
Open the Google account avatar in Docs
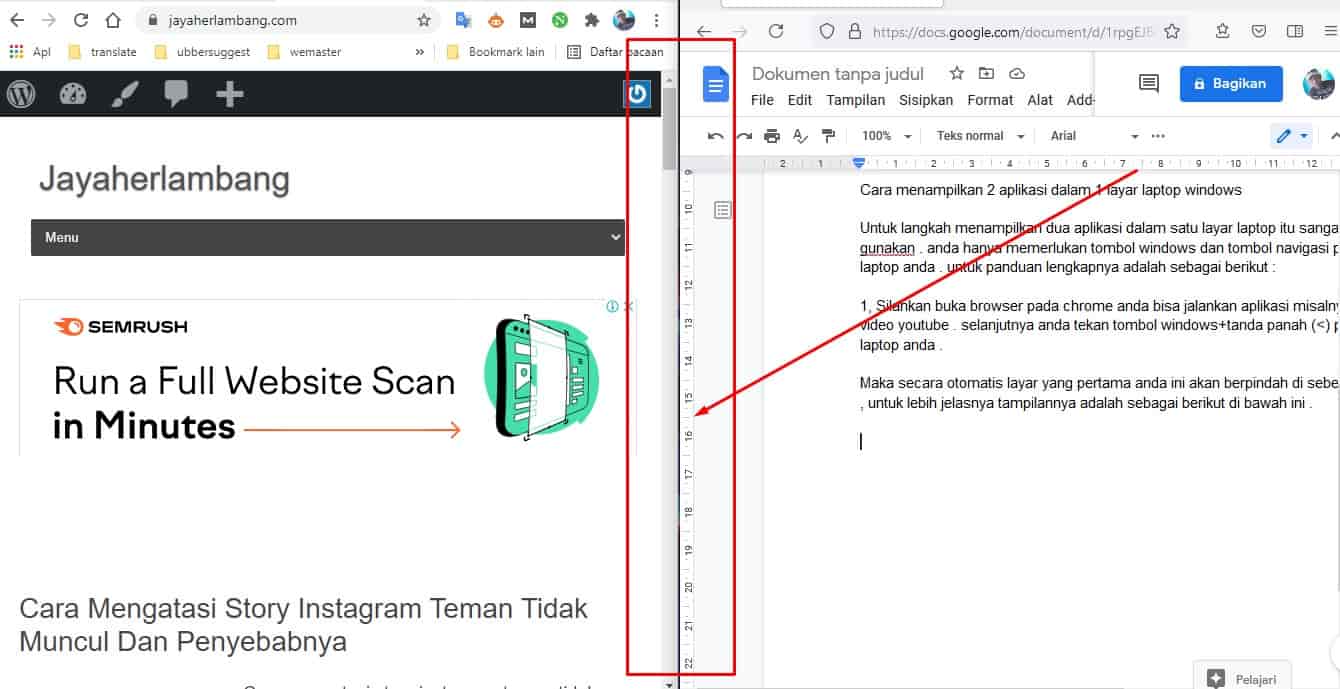[x=1320, y=84]
